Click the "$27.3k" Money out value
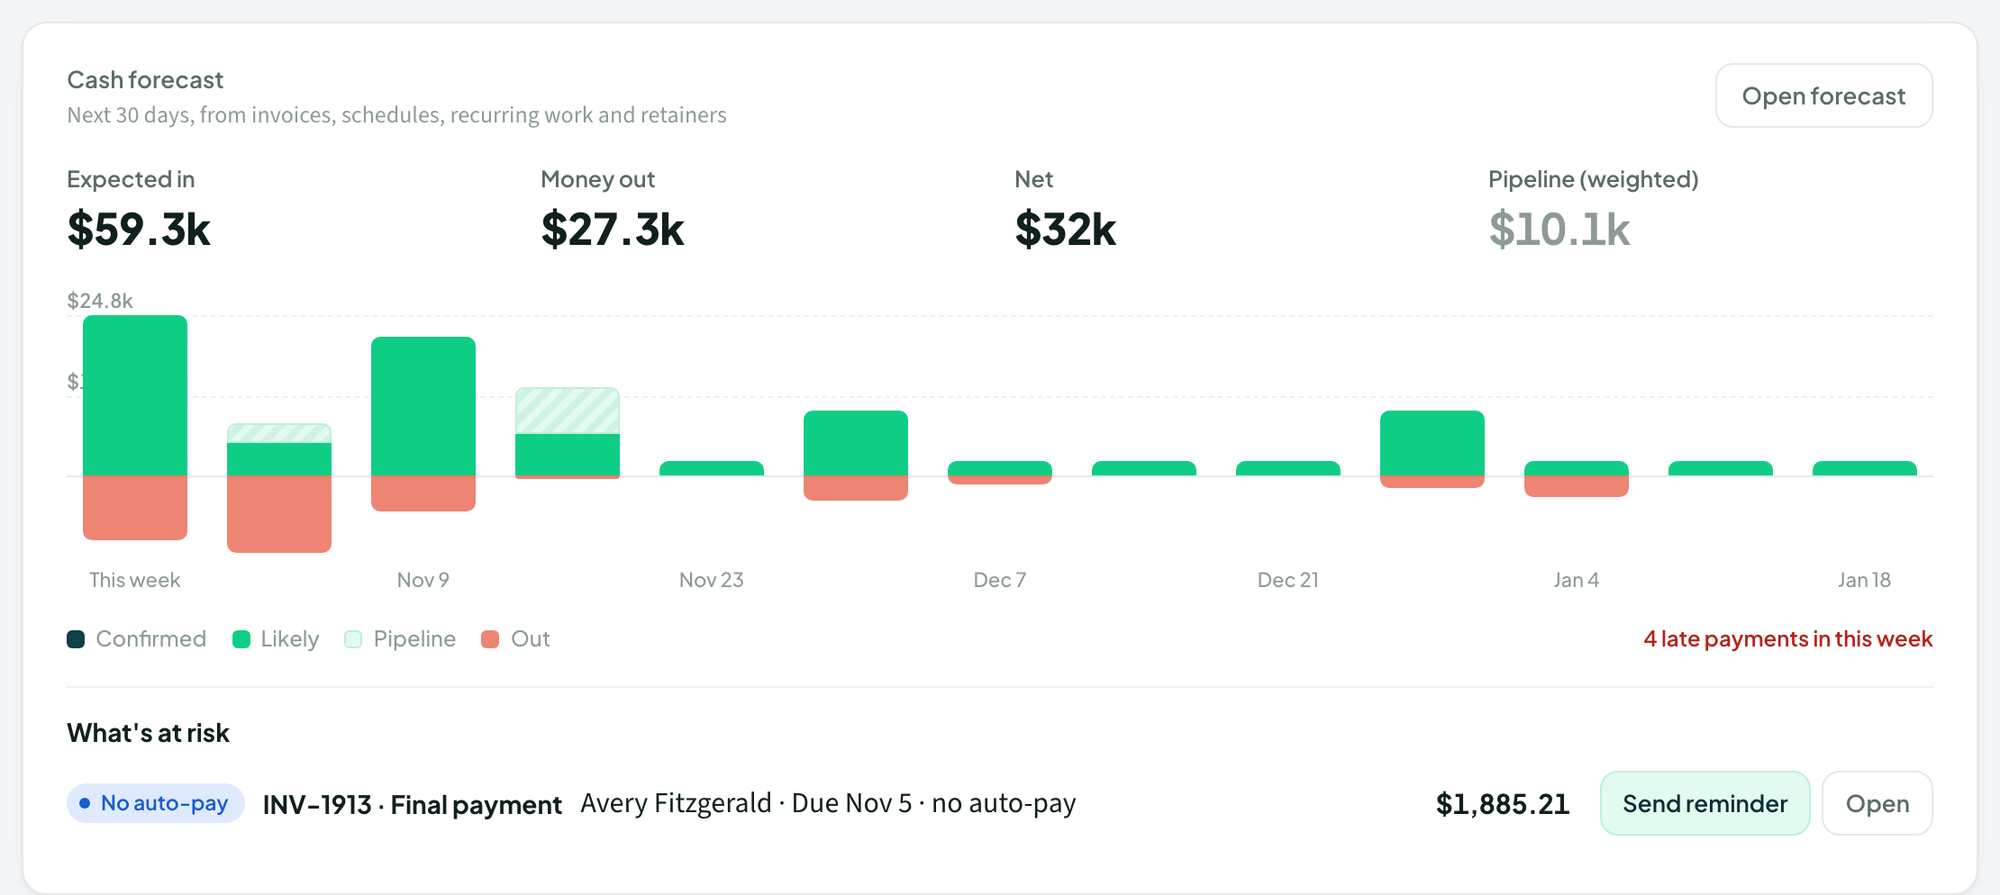 pos(613,229)
